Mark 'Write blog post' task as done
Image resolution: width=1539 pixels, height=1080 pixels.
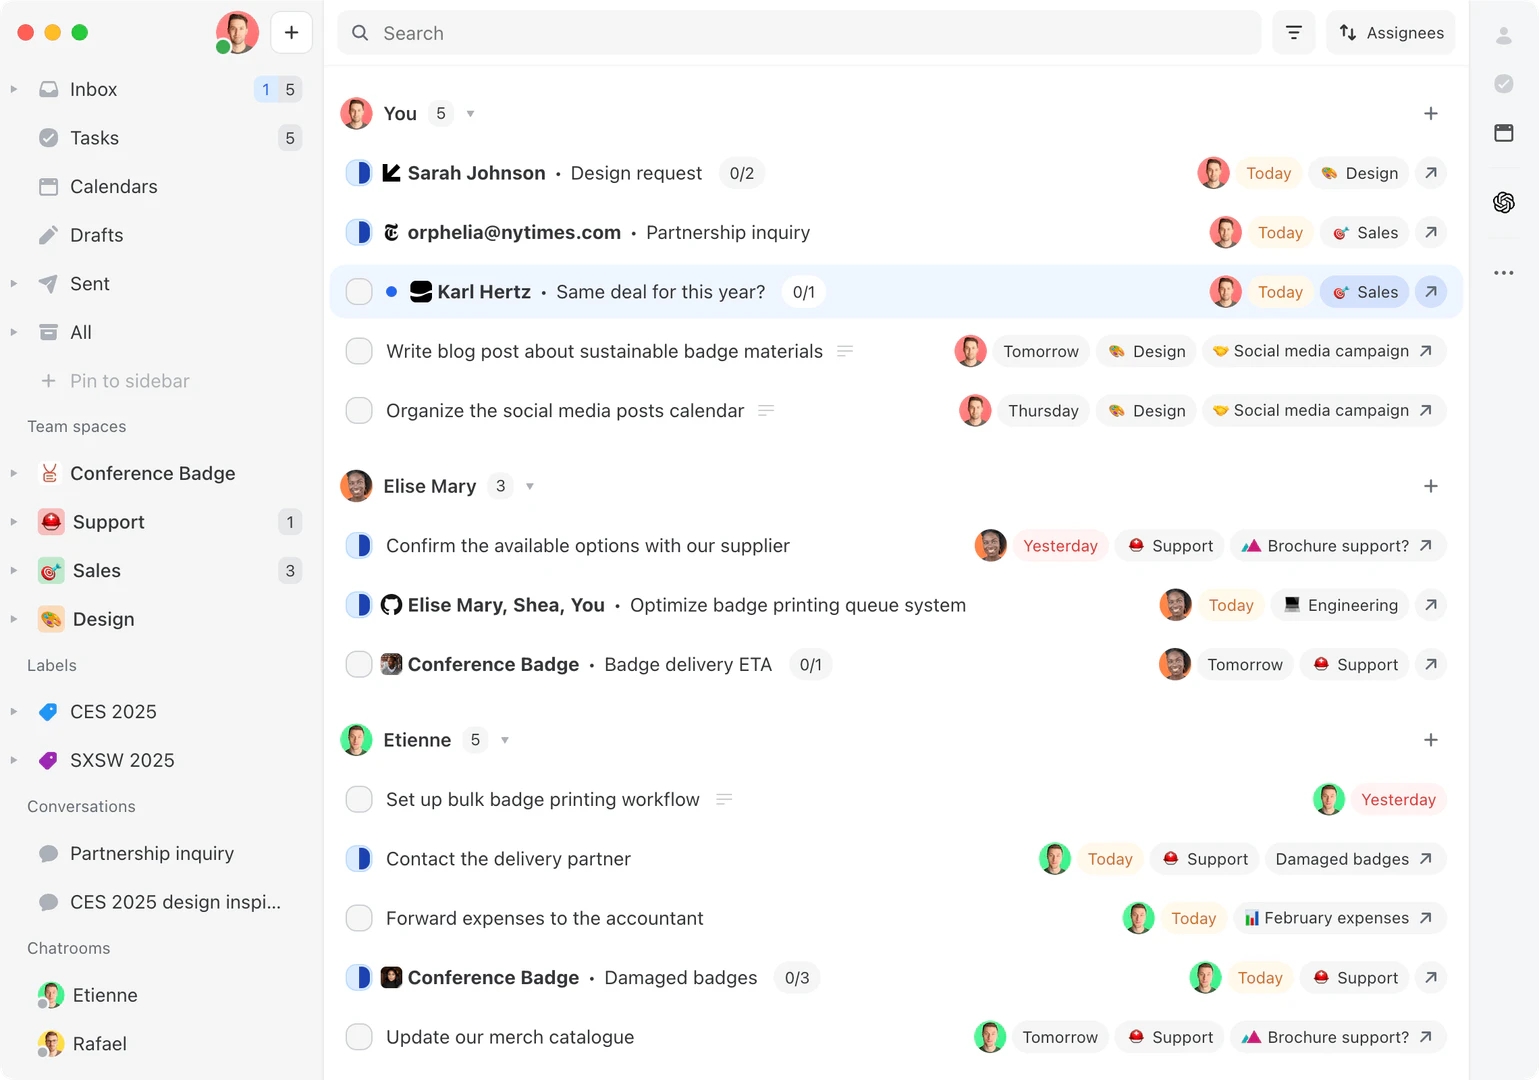pyautogui.click(x=359, y=351)
